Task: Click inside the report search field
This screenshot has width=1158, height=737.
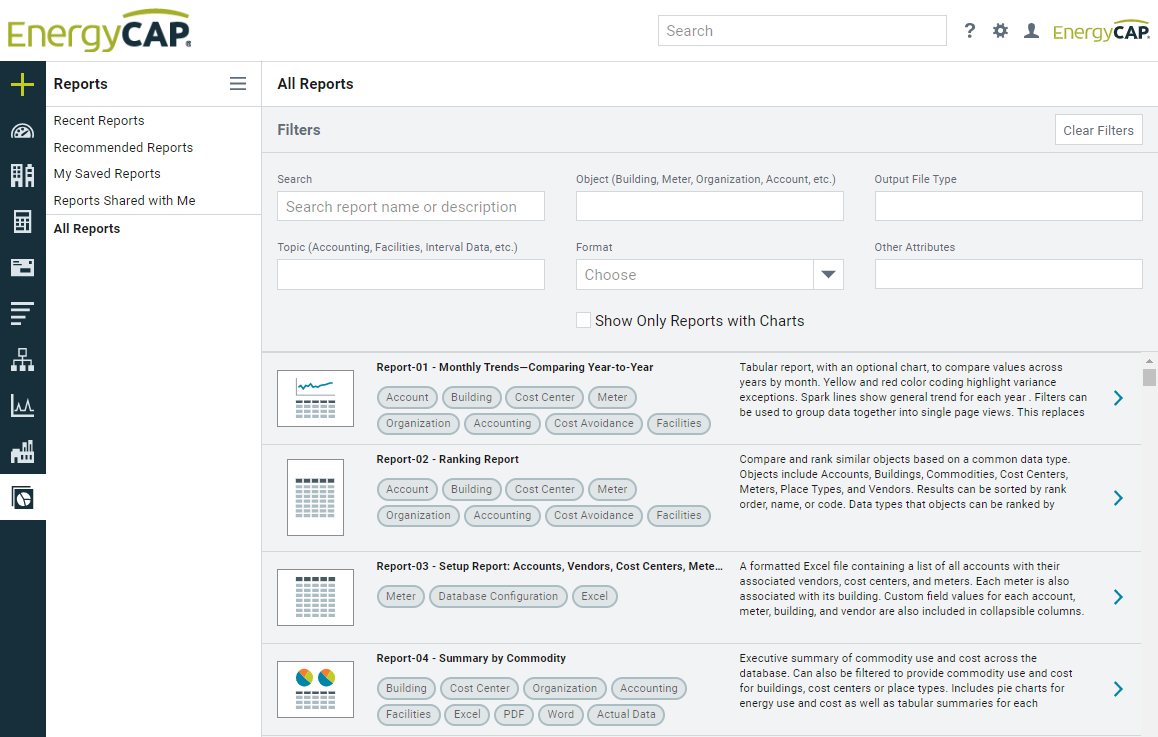Action: pos(410,206)
